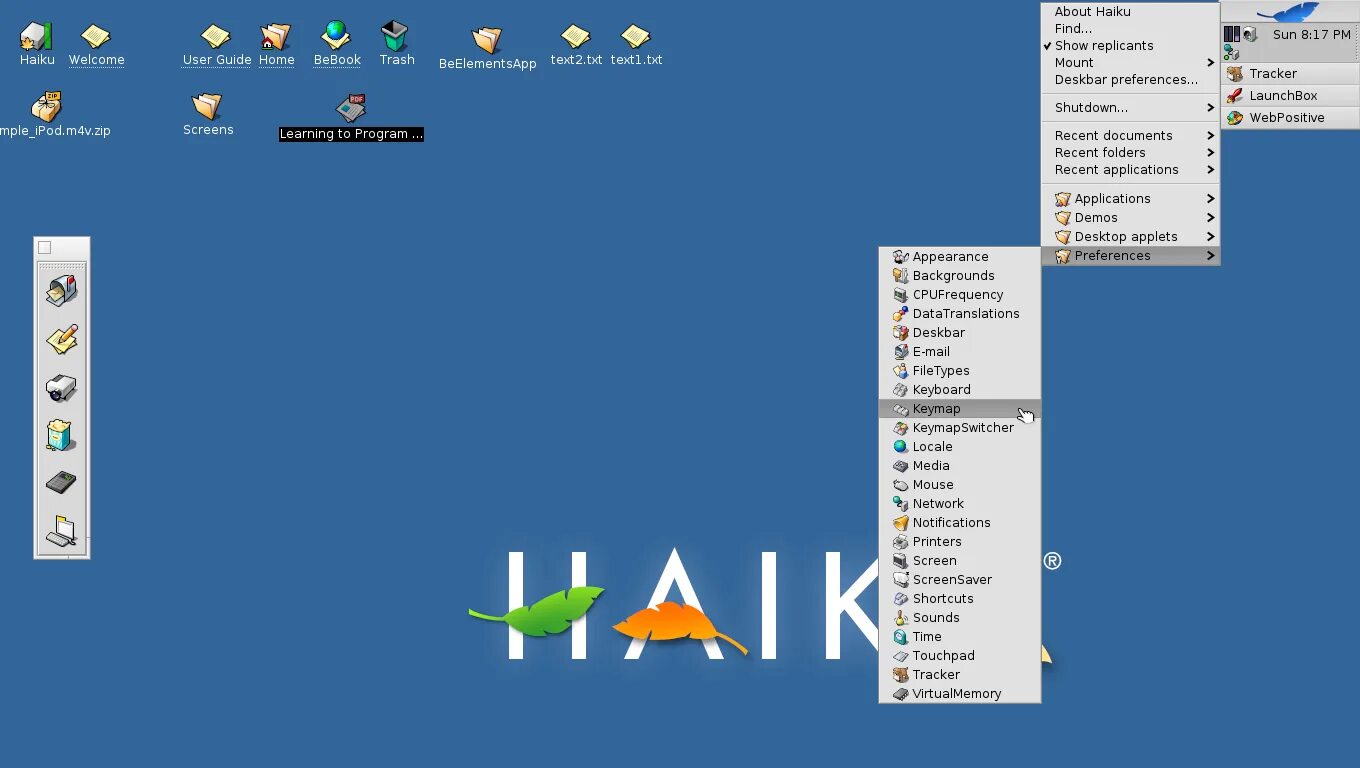Open the ScreenSaver preference
Viewport: 1360px width, 768px height.
[960, 580]
